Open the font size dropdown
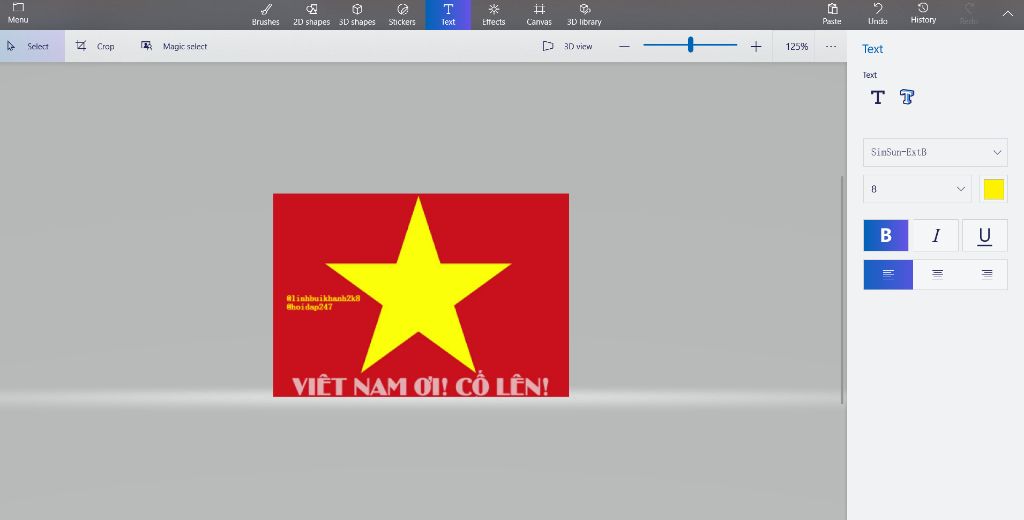 coord(917,189)
